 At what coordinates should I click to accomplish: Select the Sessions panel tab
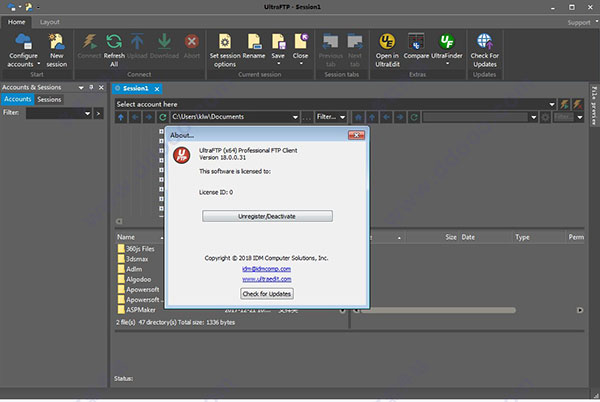pyautogui.click(x=49, y=99)
